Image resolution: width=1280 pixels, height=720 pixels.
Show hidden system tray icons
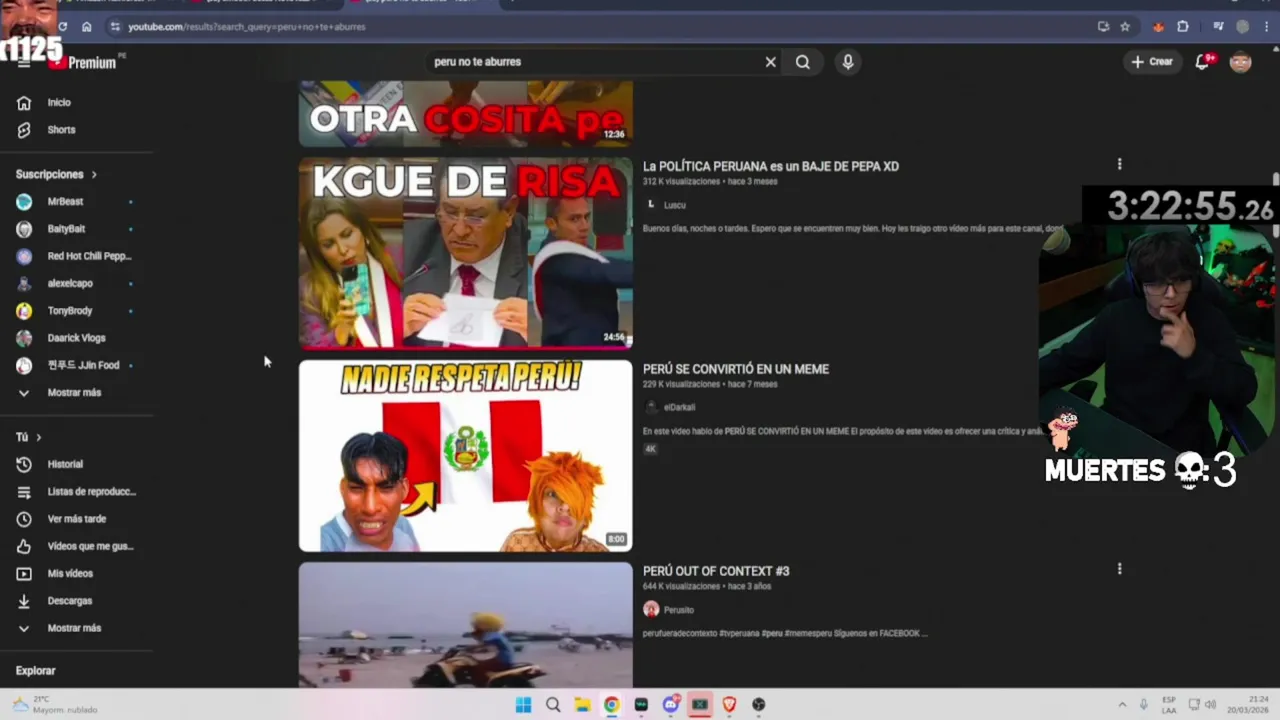click(x=1122, y=705)
